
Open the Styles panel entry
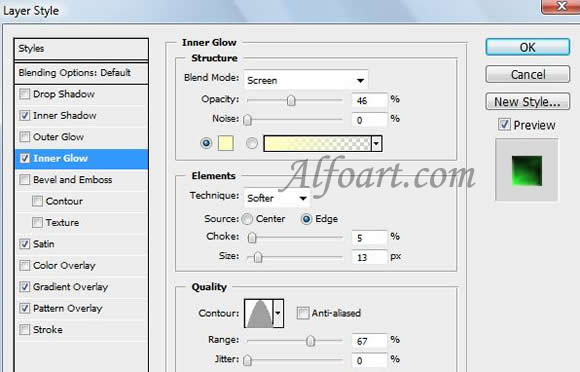click(x=81, y=49)
